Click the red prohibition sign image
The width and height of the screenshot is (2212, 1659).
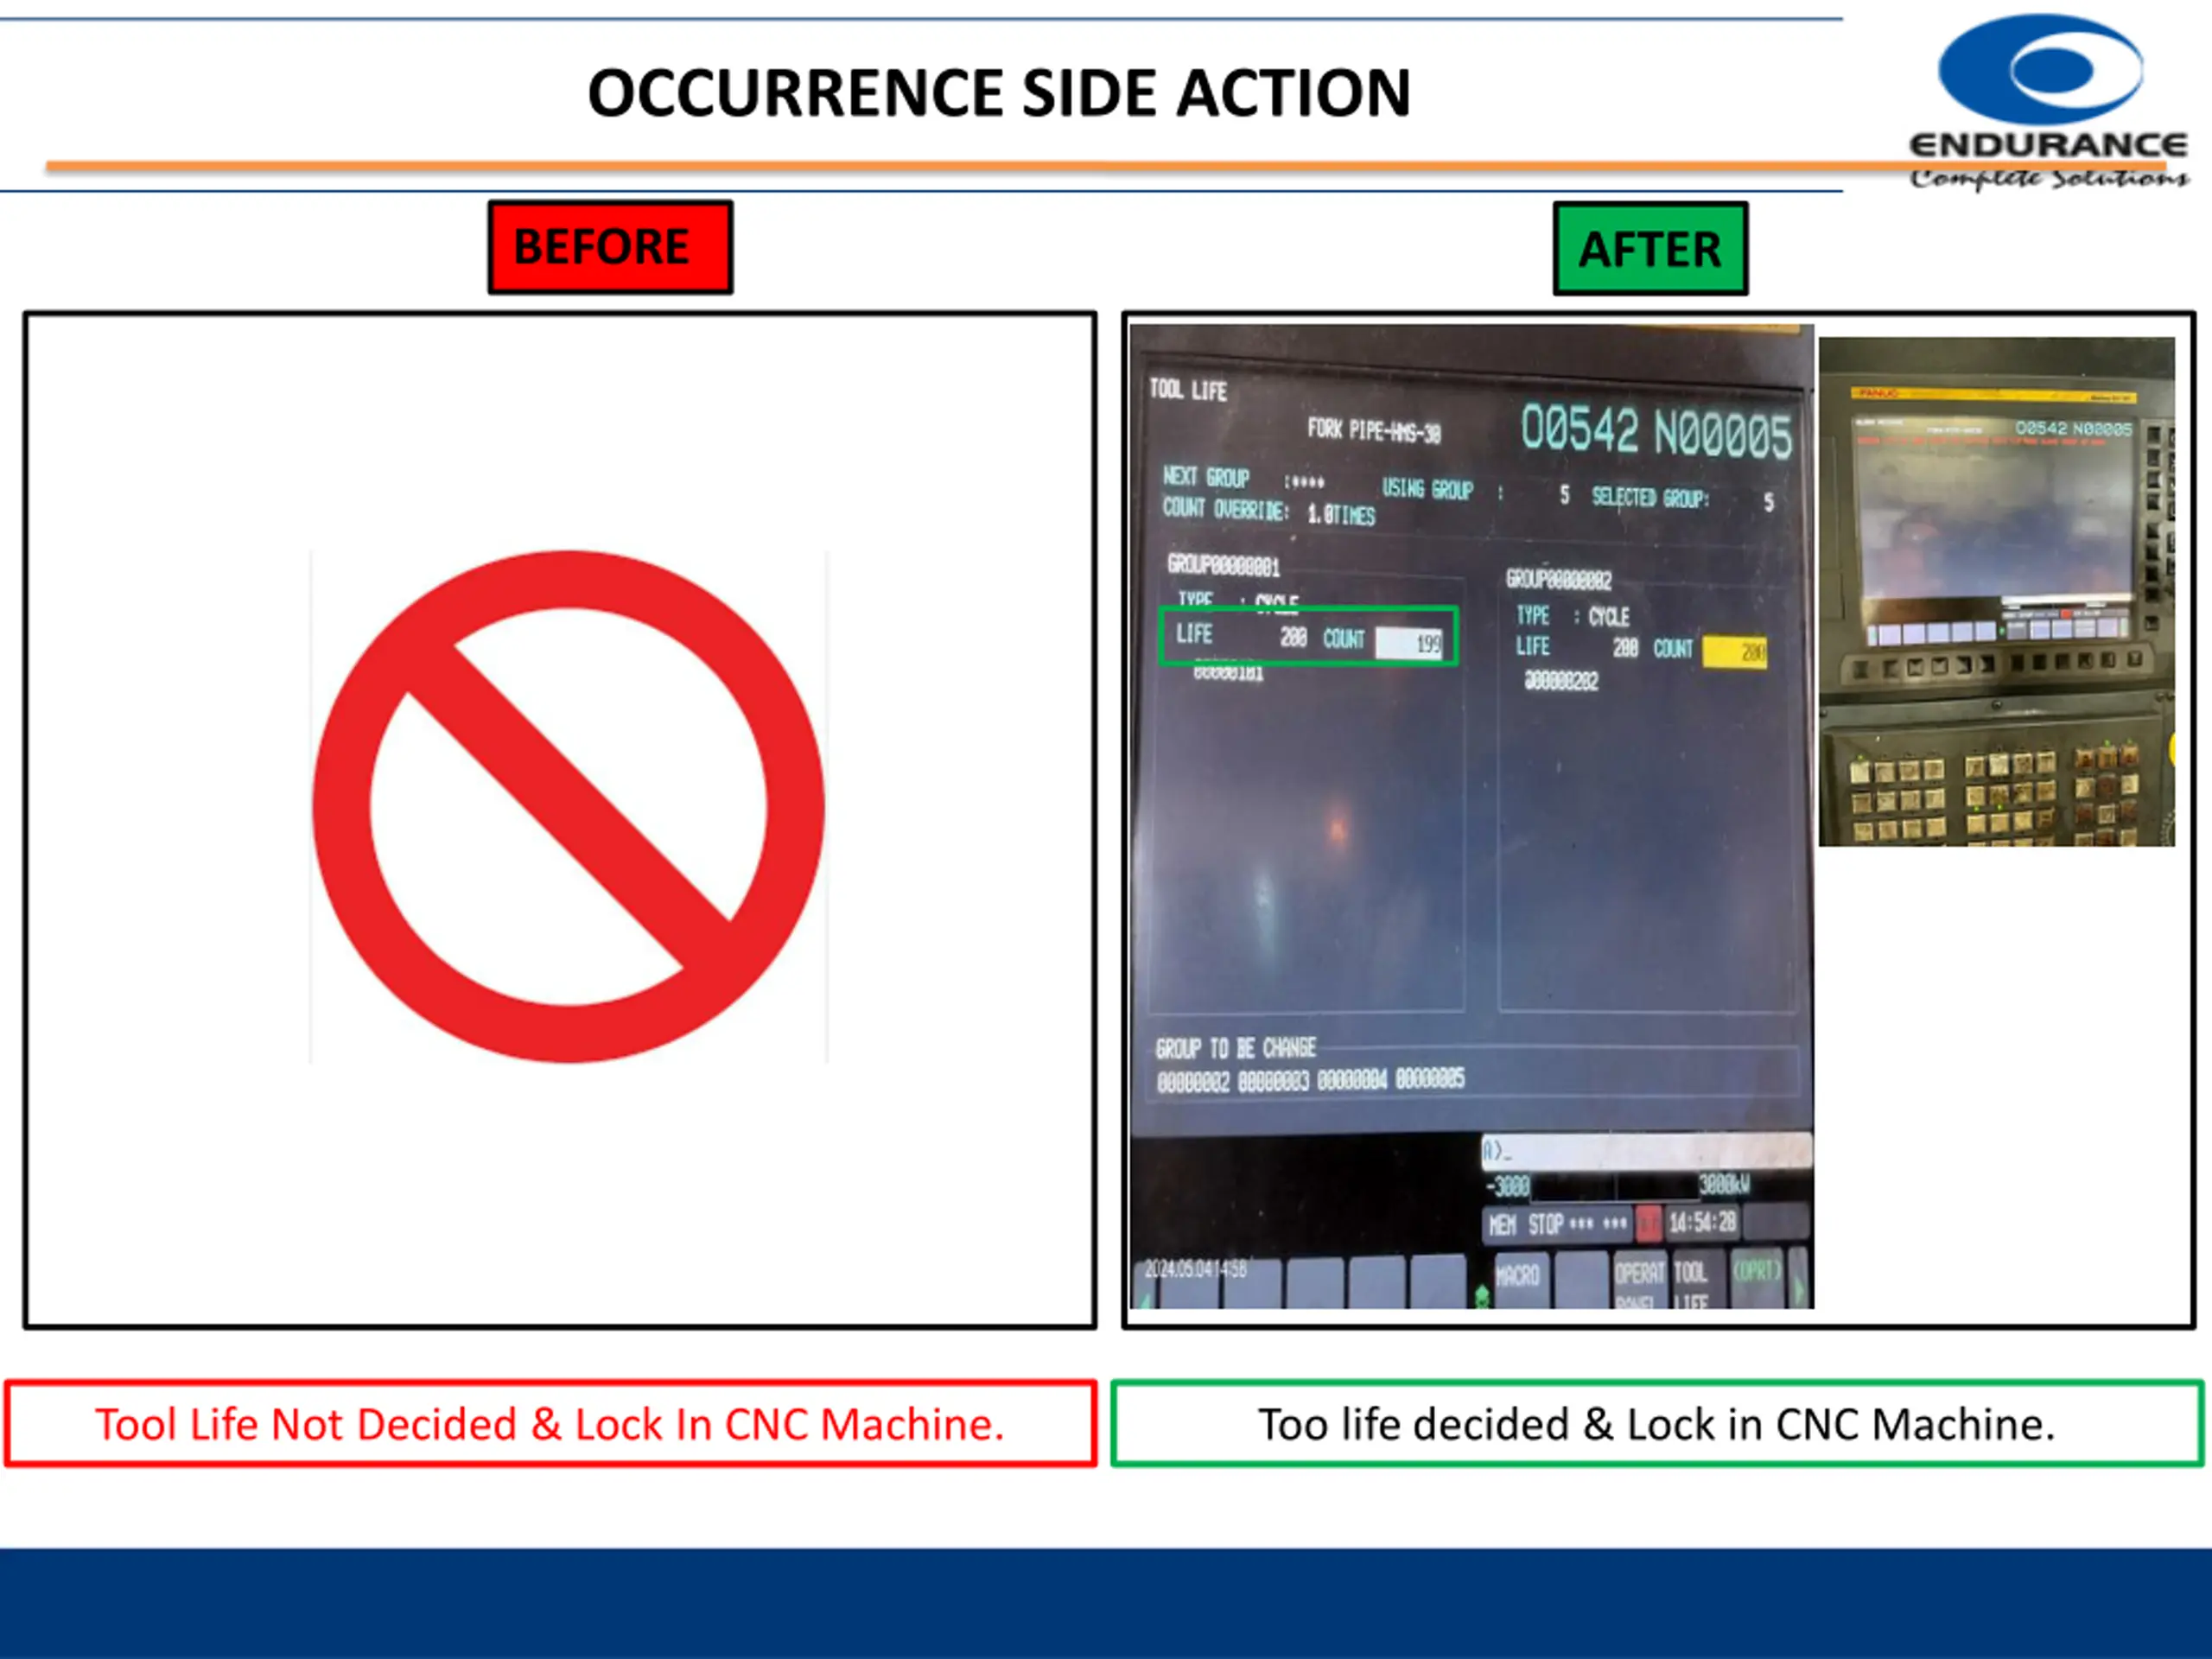tap(568, 806)
